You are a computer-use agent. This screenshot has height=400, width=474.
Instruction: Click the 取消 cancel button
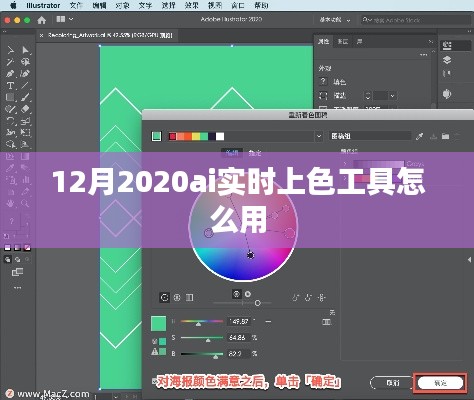[x=392, y=383]
